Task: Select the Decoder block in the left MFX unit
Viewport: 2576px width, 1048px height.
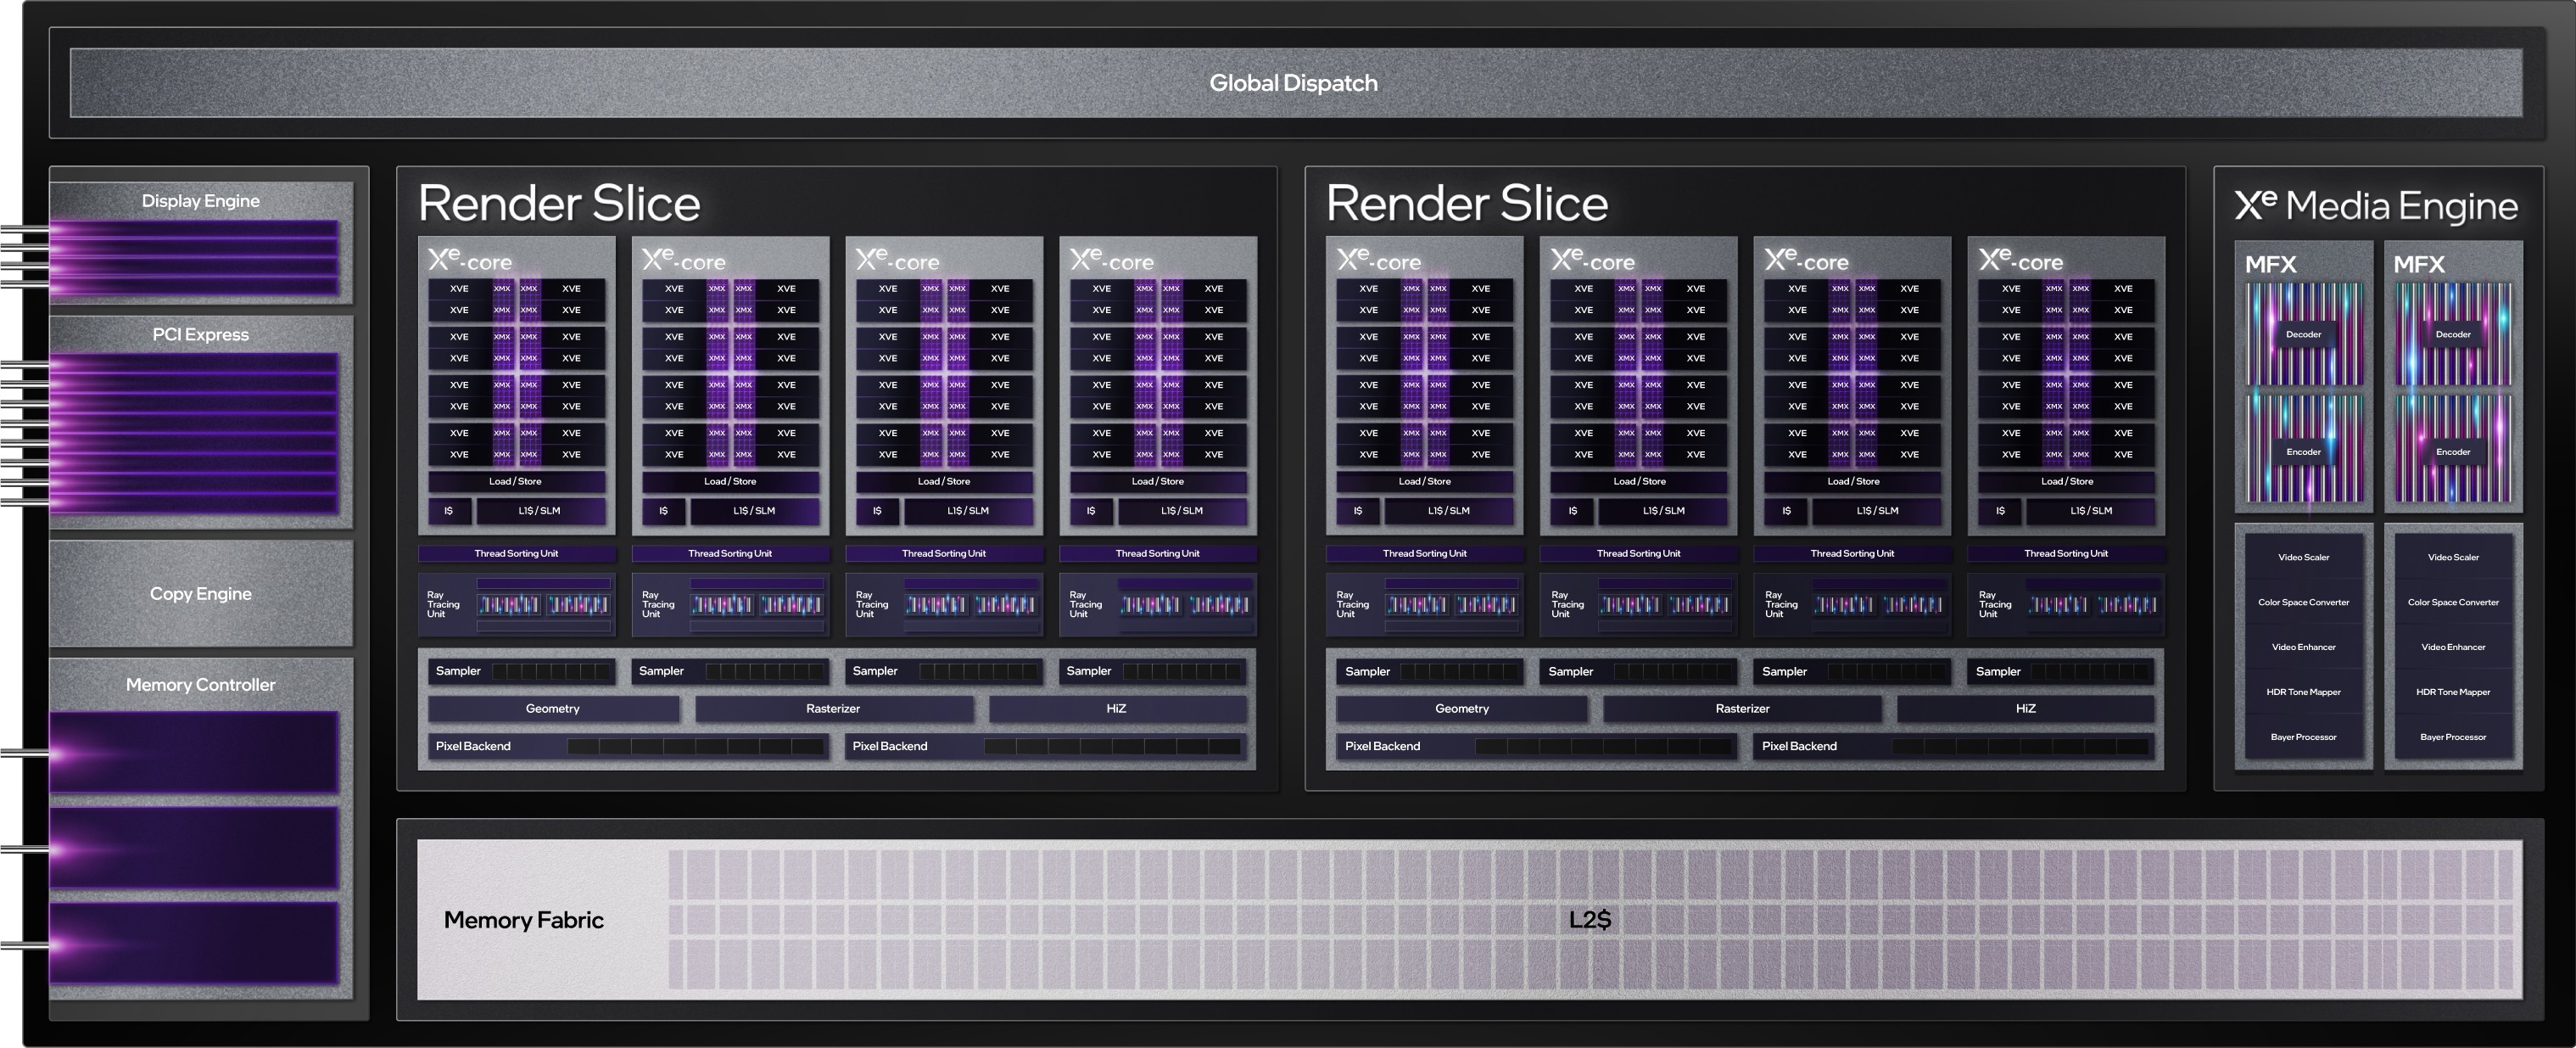Action: pyautogui.click(x=2305, y=334)
